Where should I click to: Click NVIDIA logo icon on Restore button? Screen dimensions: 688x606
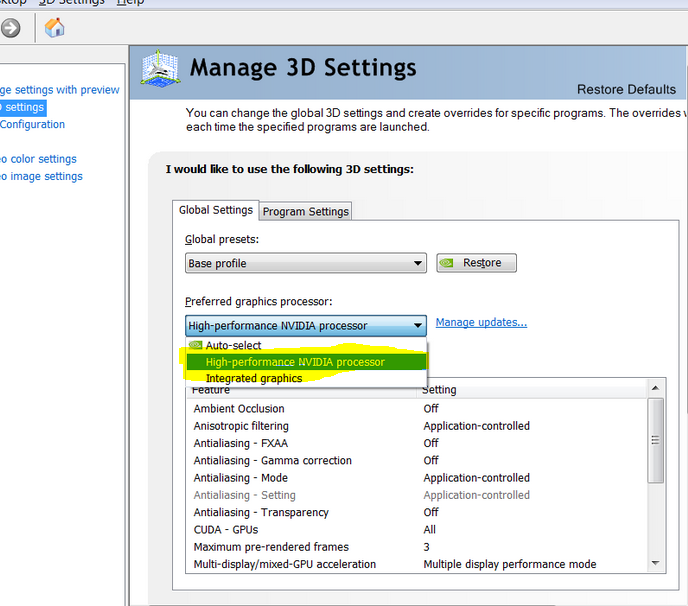tap(447, 263)
